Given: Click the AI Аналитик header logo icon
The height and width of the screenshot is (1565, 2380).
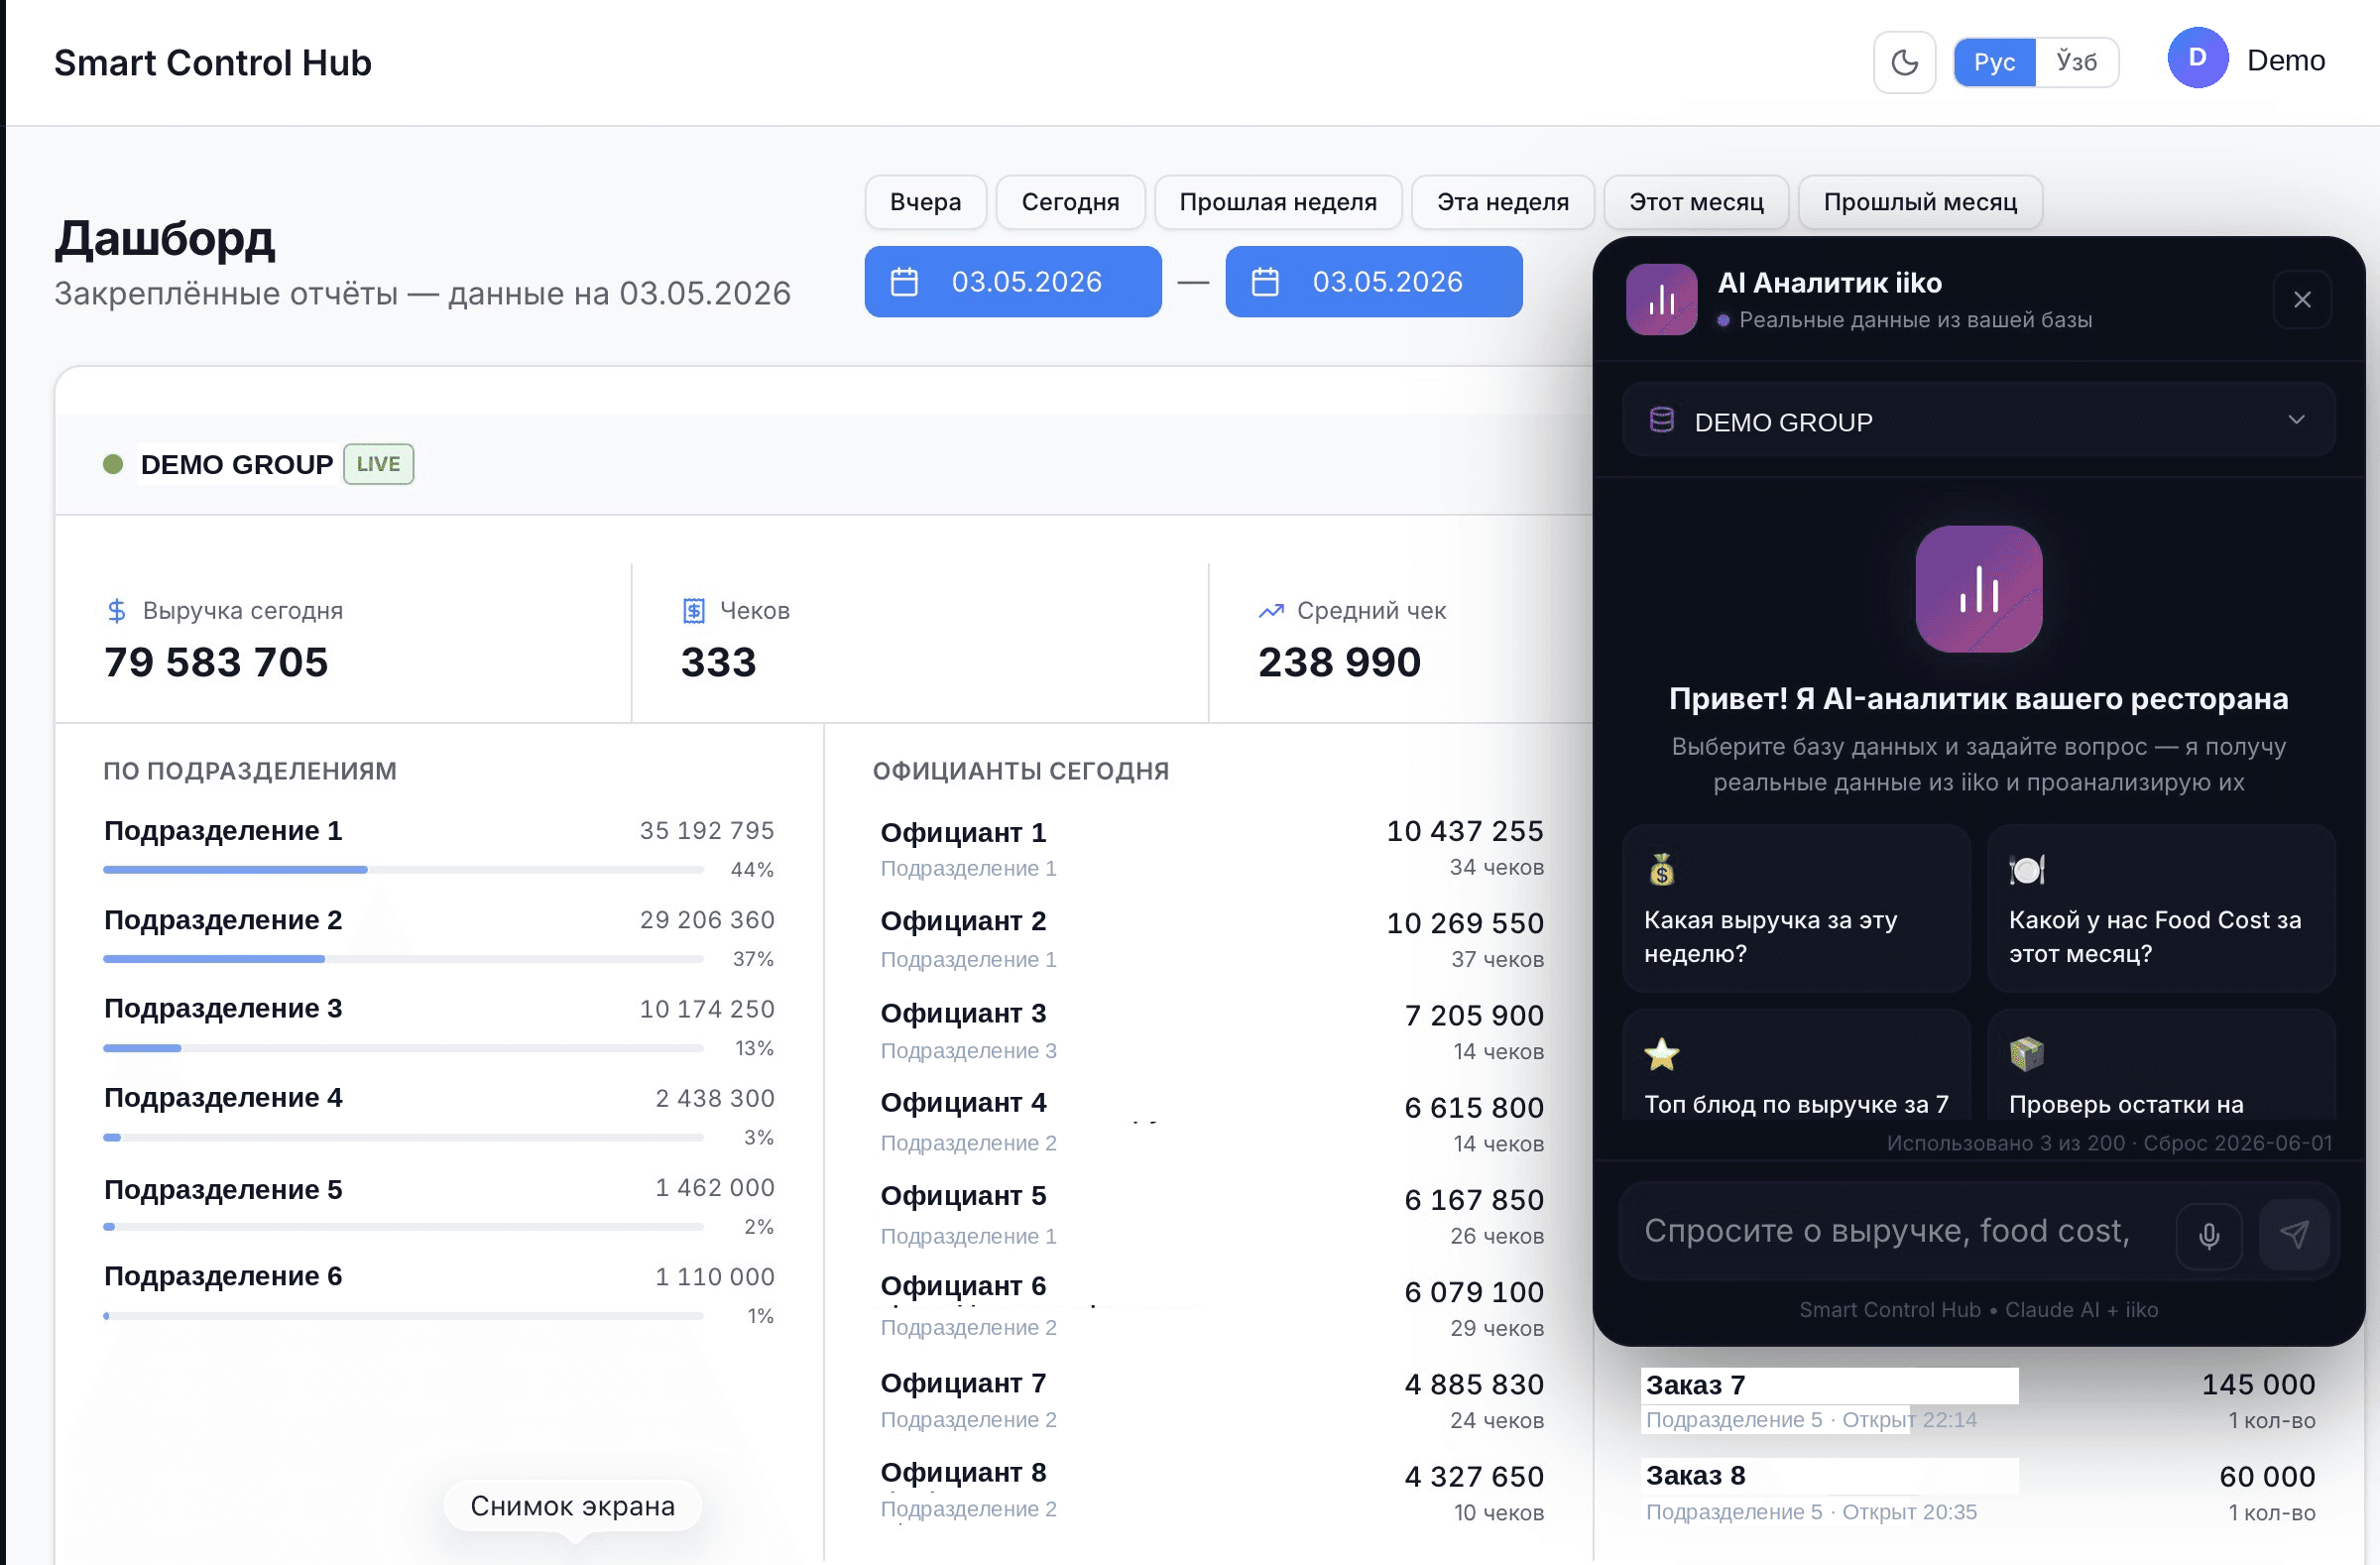Looking at the screenshot, I should (1661, 299).
